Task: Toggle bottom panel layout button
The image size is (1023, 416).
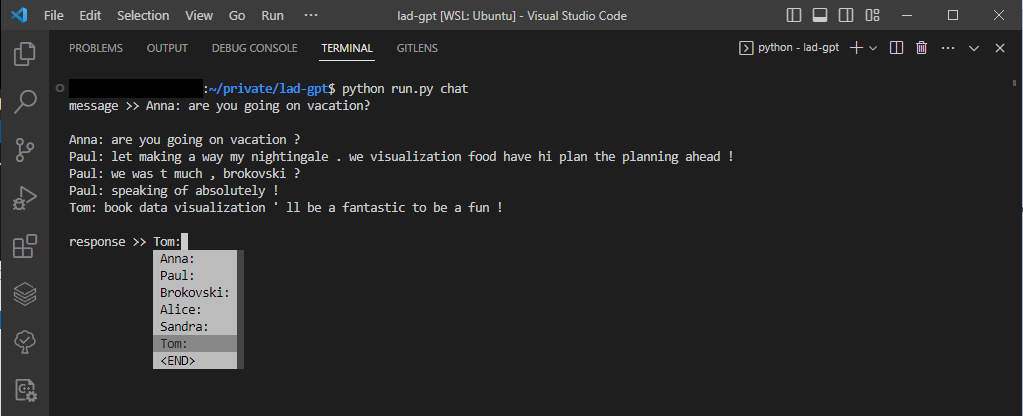Action: coord(819,16)
